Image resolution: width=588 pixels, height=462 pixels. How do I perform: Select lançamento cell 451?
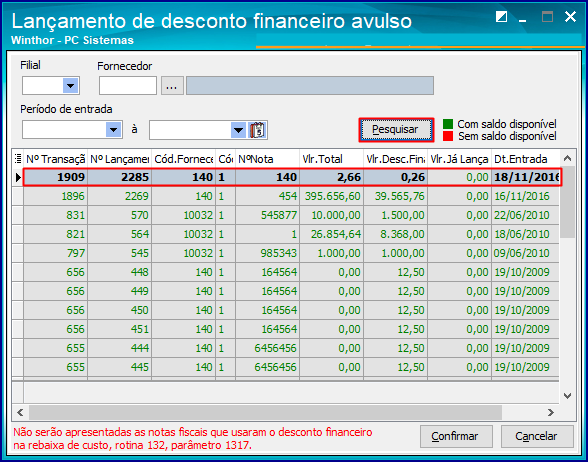pos(120,329)
